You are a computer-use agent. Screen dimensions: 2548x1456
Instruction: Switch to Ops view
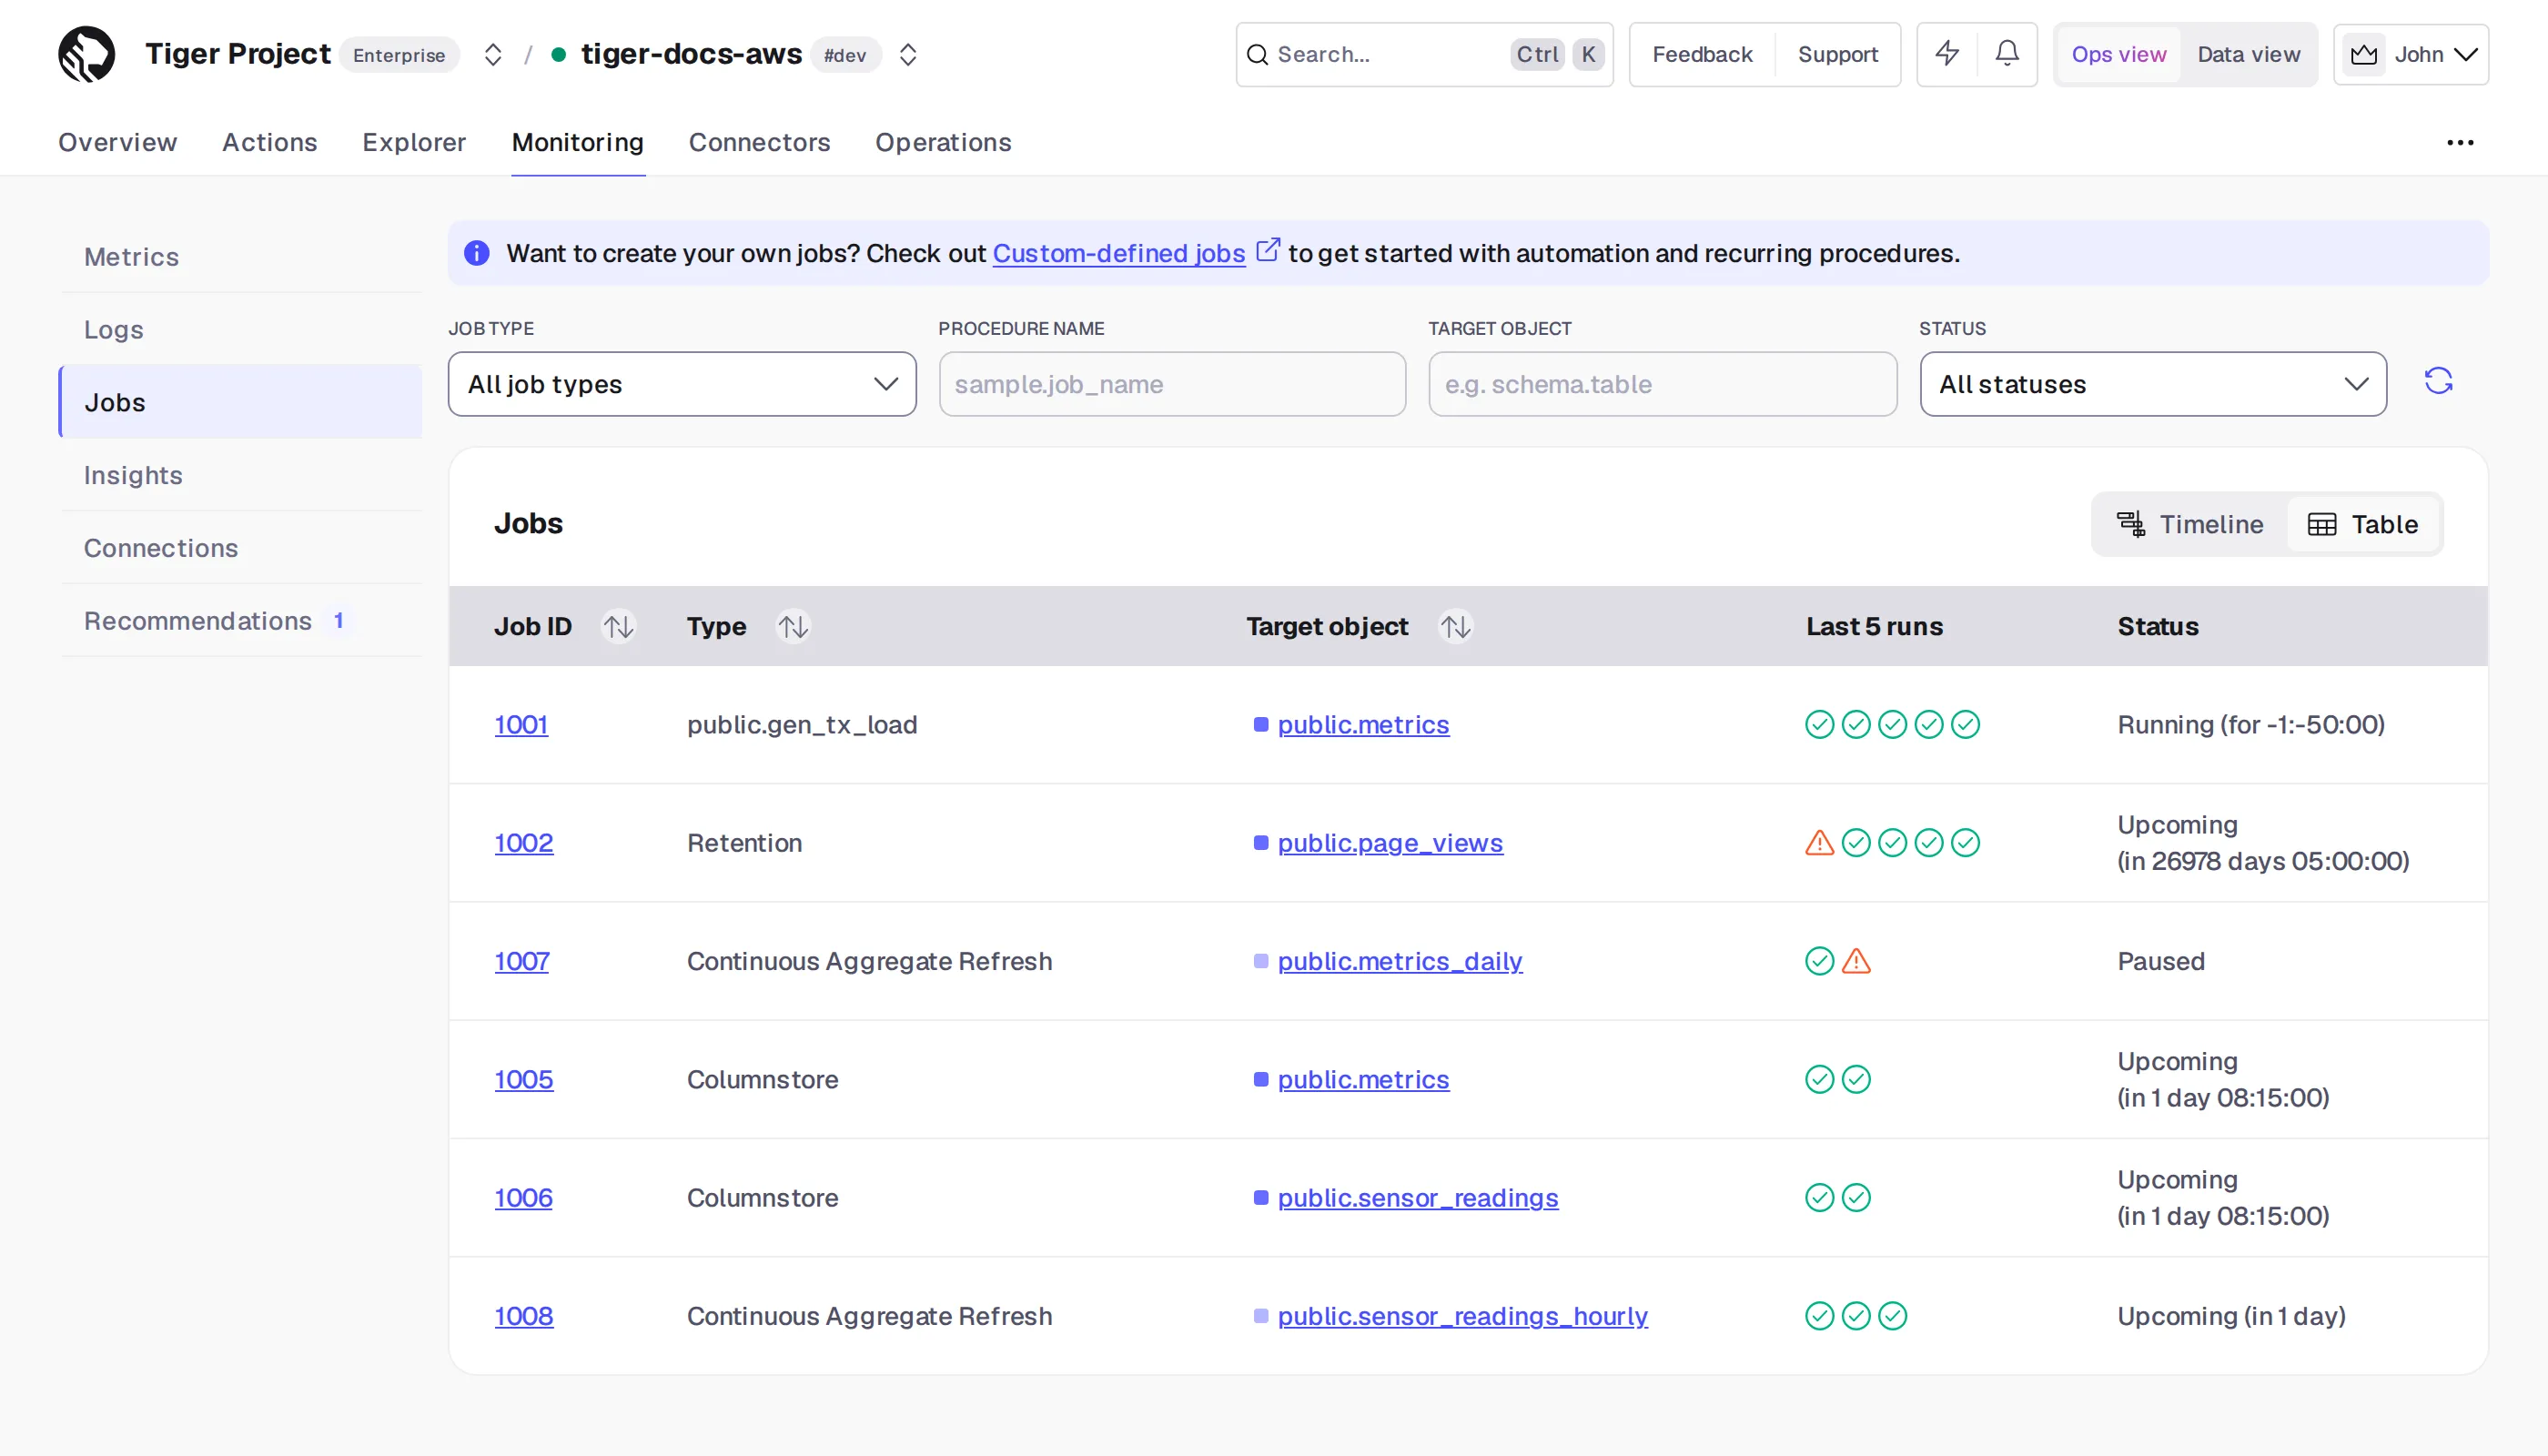2119,54
